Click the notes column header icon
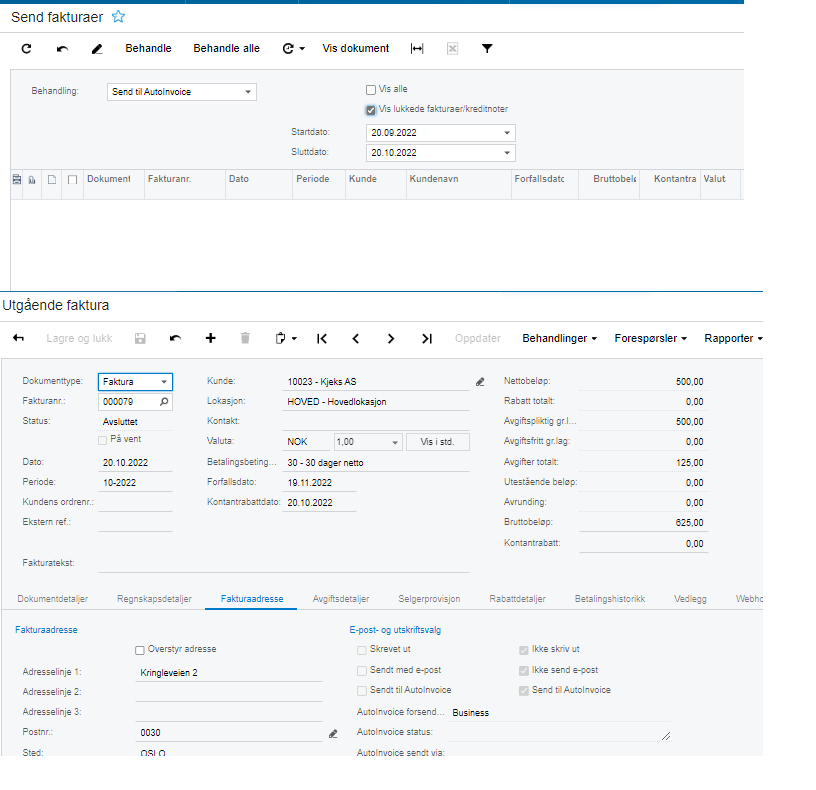Viewport: 816px width, 790px height. pos(17,180)
